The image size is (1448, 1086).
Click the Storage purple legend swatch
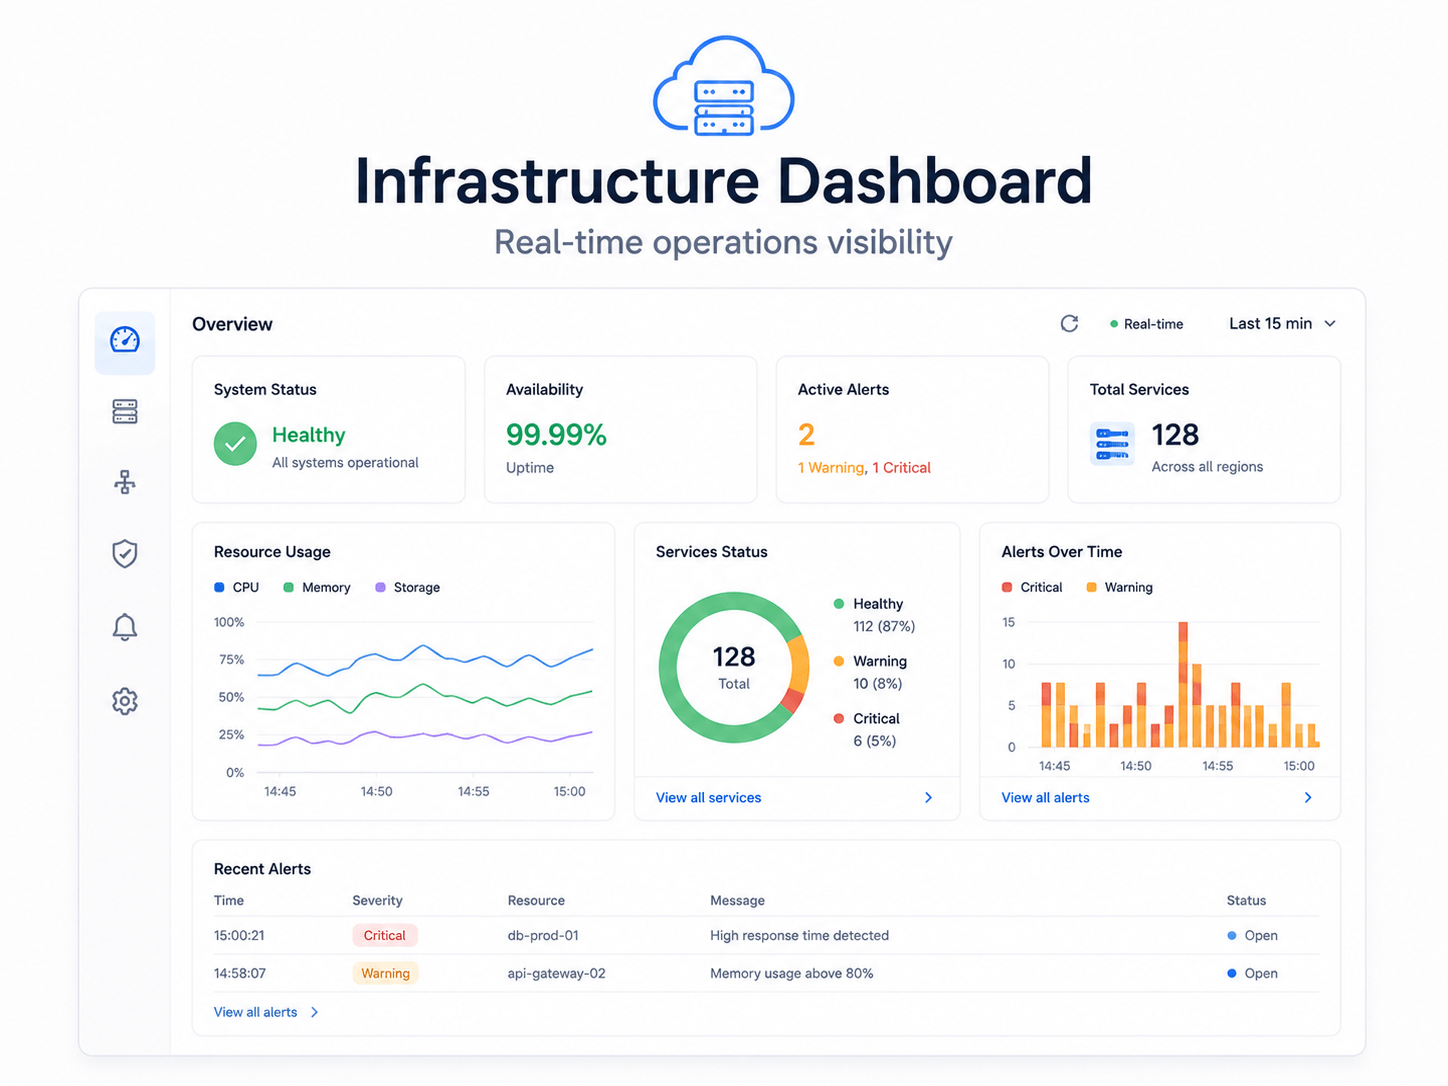point(380,587)
